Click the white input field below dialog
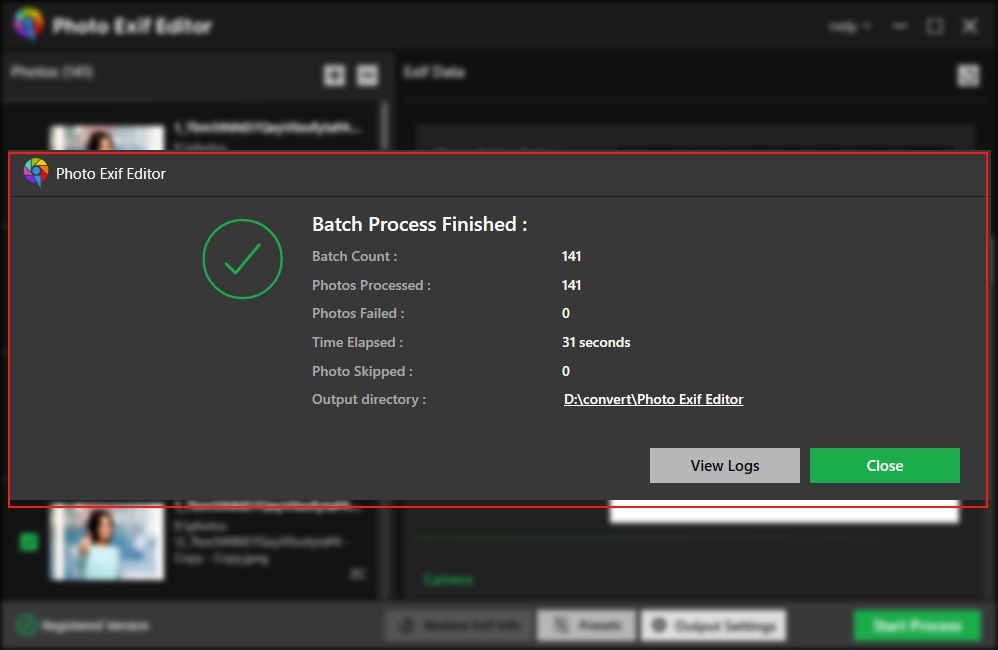Screen dimensions: 998x650 click(x=784, y=512)
